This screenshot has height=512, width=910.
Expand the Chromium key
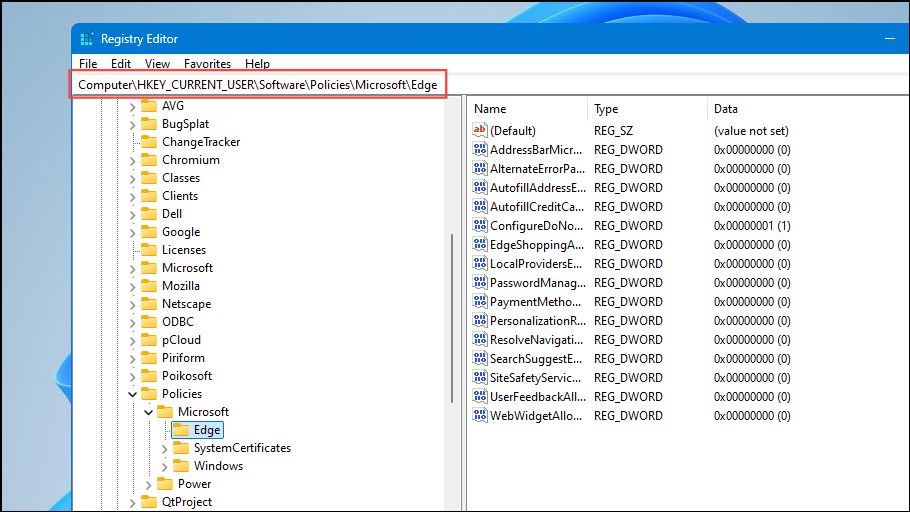132,161
